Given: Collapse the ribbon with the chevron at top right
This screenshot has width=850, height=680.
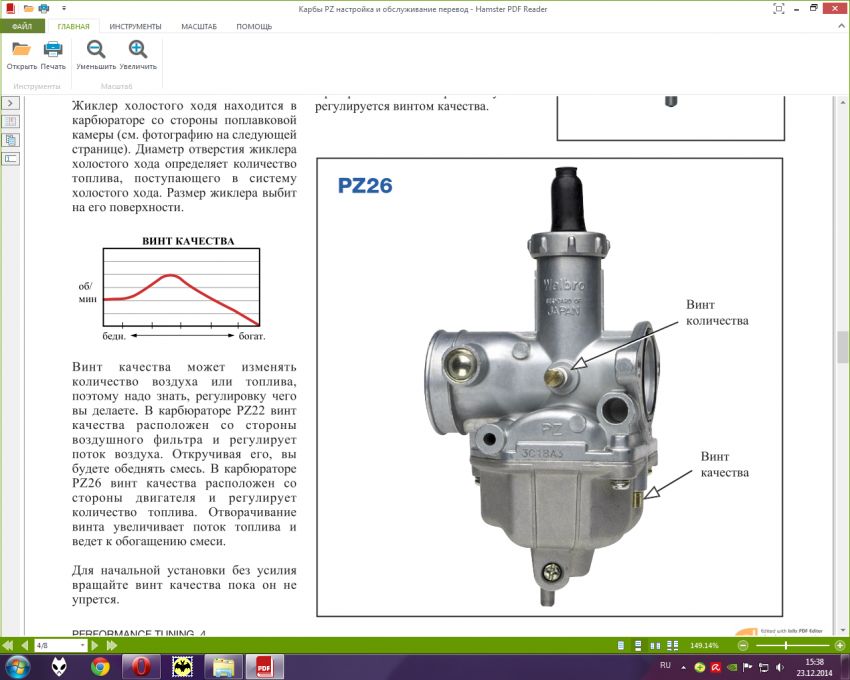Looking at the screenshot, I should tap(842, 26).
